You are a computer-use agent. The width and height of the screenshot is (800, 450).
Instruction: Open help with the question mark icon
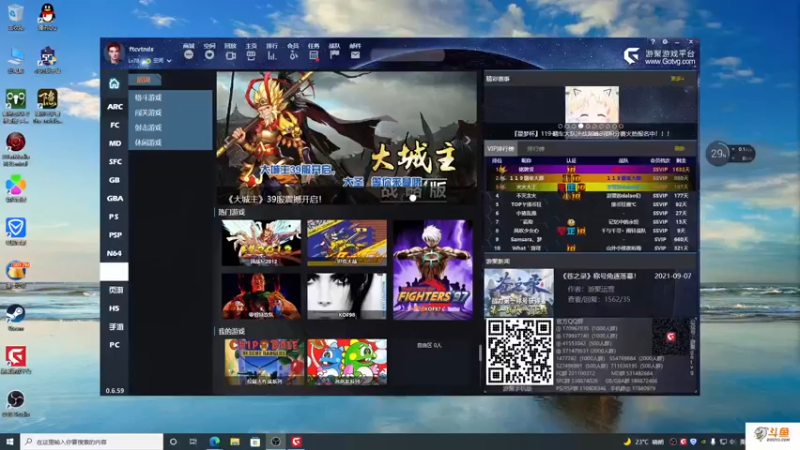tap(653, 42)
